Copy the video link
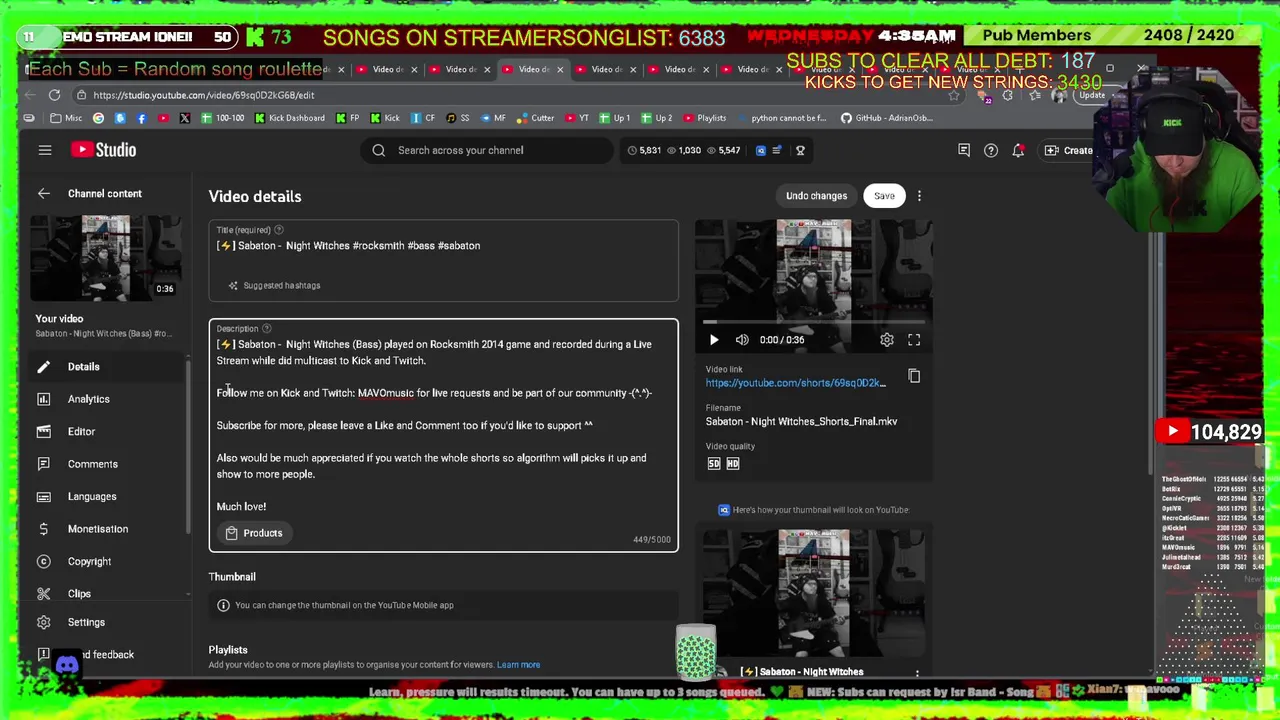The height and width of the screenshot is (720, 1280). pyautogui.click(x=914, y=376)
